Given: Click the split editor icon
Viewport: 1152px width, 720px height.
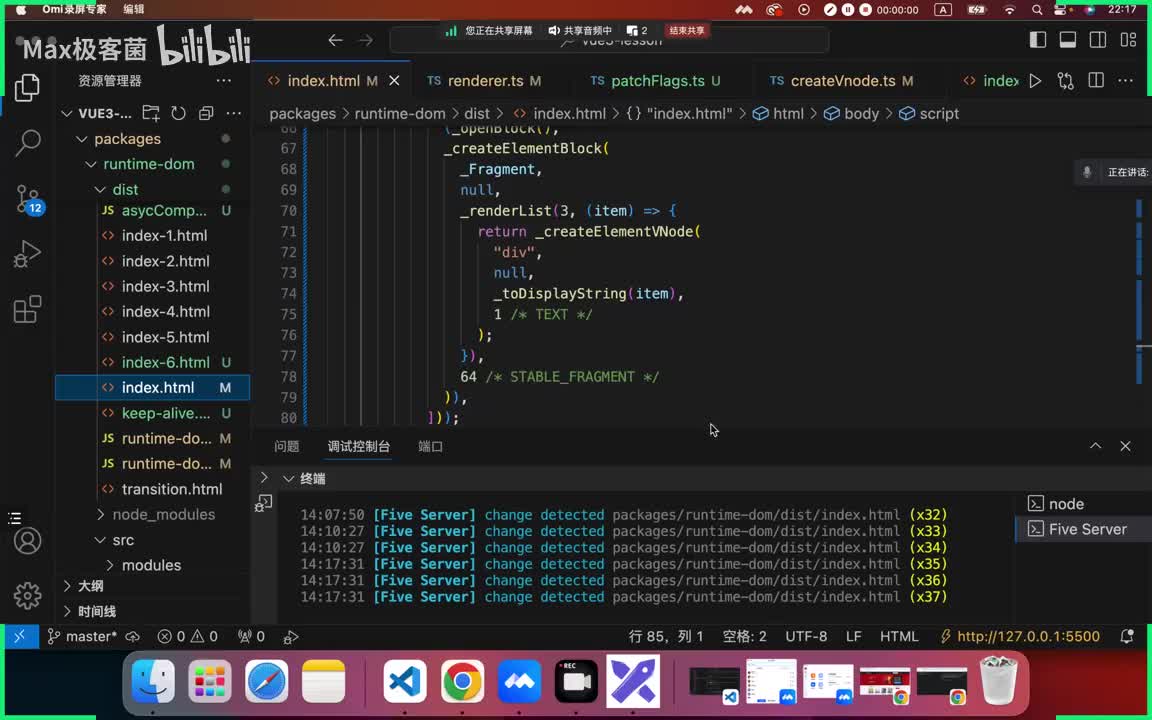Looking at the screenshot, I should point(1096,81).
